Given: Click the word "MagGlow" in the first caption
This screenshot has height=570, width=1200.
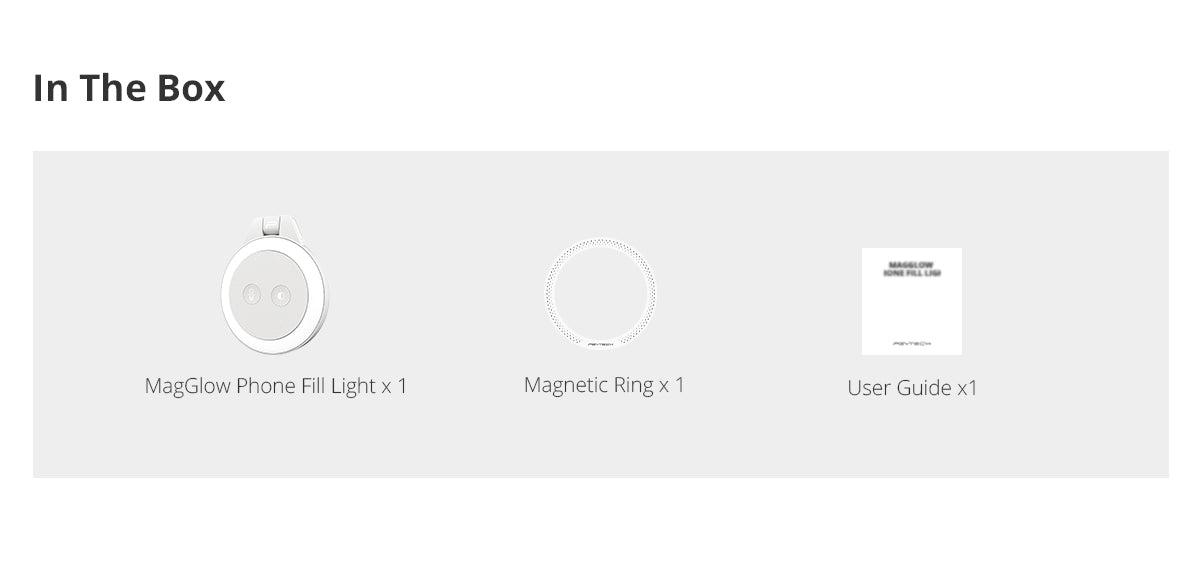Looking at the screenshot, I should 188,386.
